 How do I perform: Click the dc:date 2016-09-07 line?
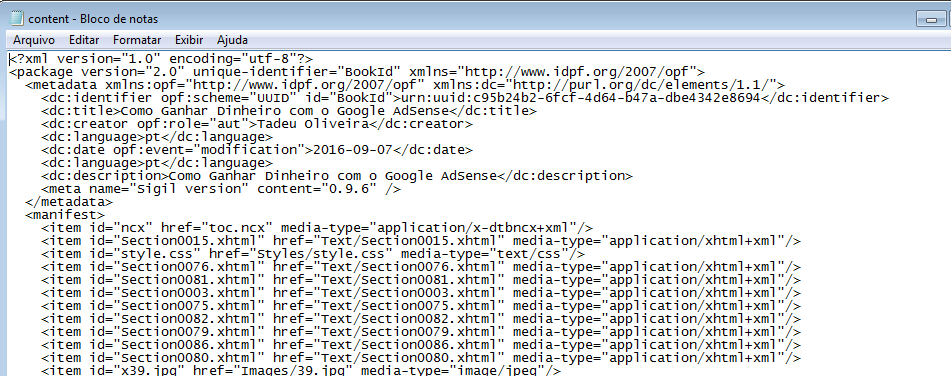tap(257, 150)
